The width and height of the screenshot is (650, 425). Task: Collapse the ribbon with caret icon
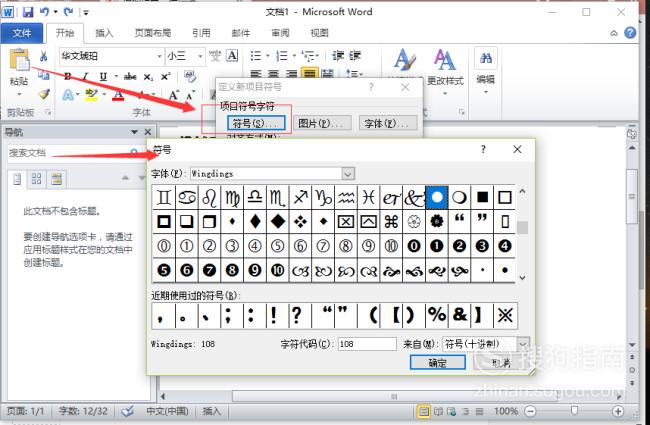tap(614, 33)
